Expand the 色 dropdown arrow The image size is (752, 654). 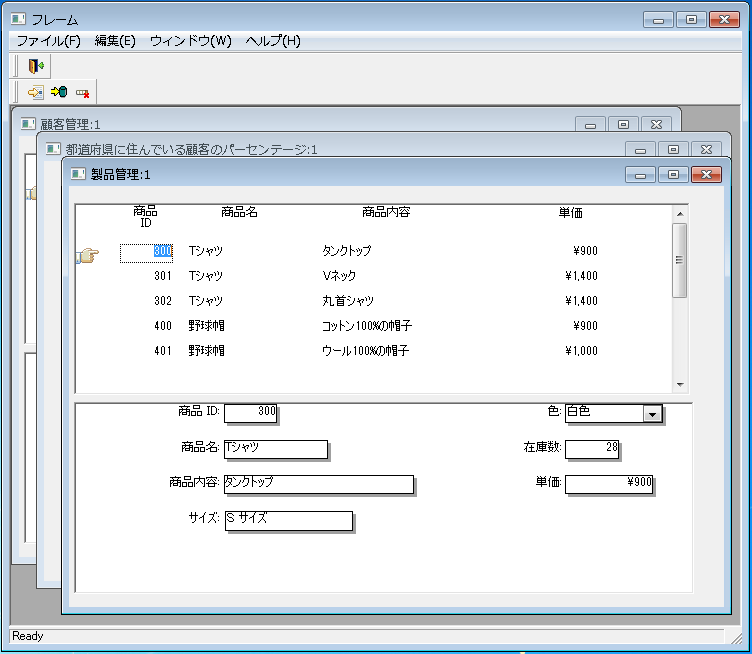(652, 414)
